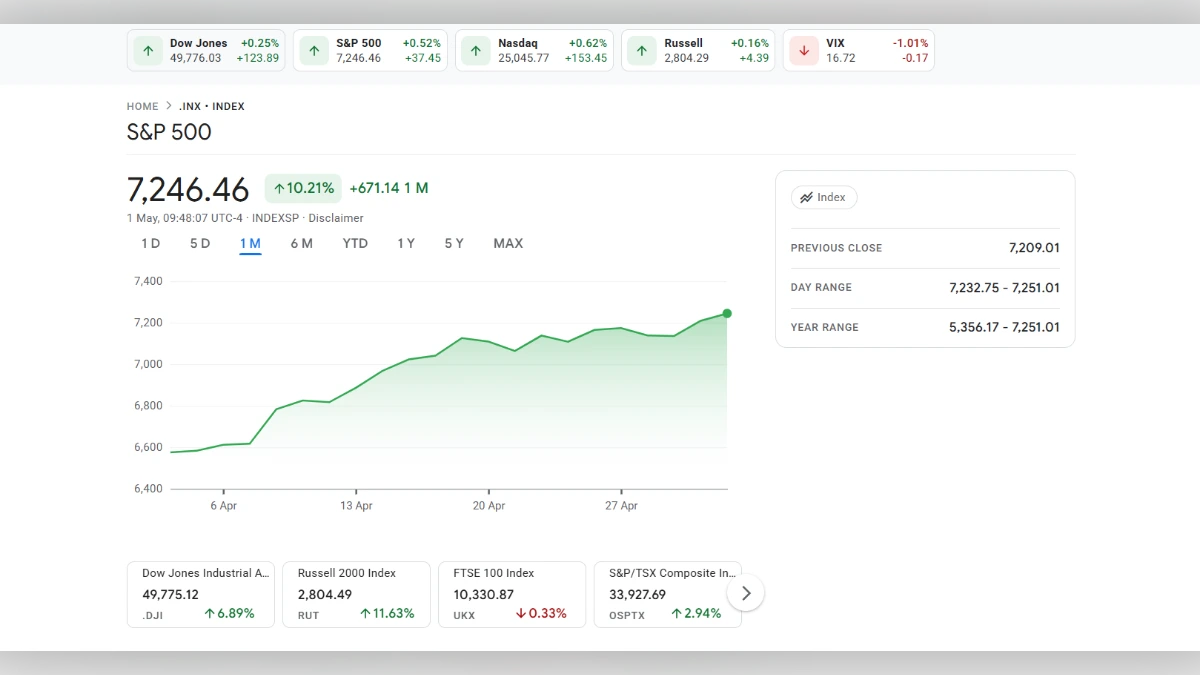Click the S&P 500 page heading

[x=169, y=132]
